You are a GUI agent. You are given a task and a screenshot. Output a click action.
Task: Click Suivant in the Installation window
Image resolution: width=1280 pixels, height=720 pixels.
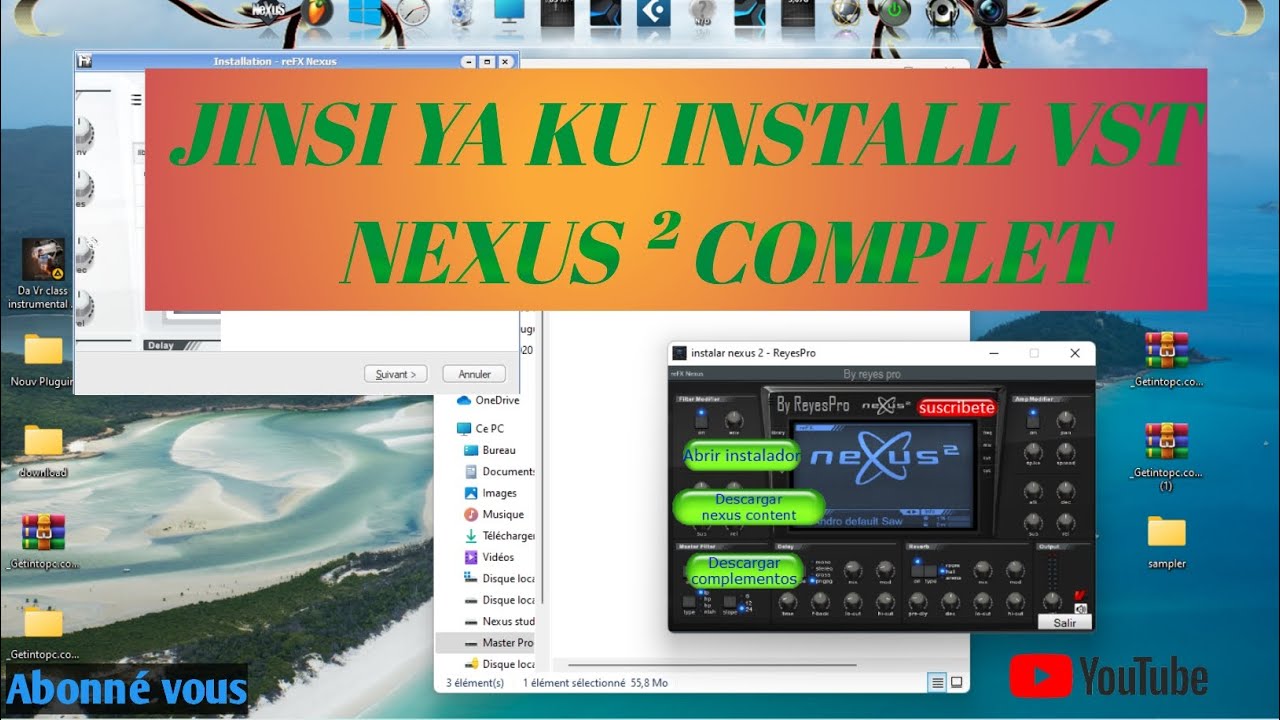pyautogui.click(x=396, y=374)
